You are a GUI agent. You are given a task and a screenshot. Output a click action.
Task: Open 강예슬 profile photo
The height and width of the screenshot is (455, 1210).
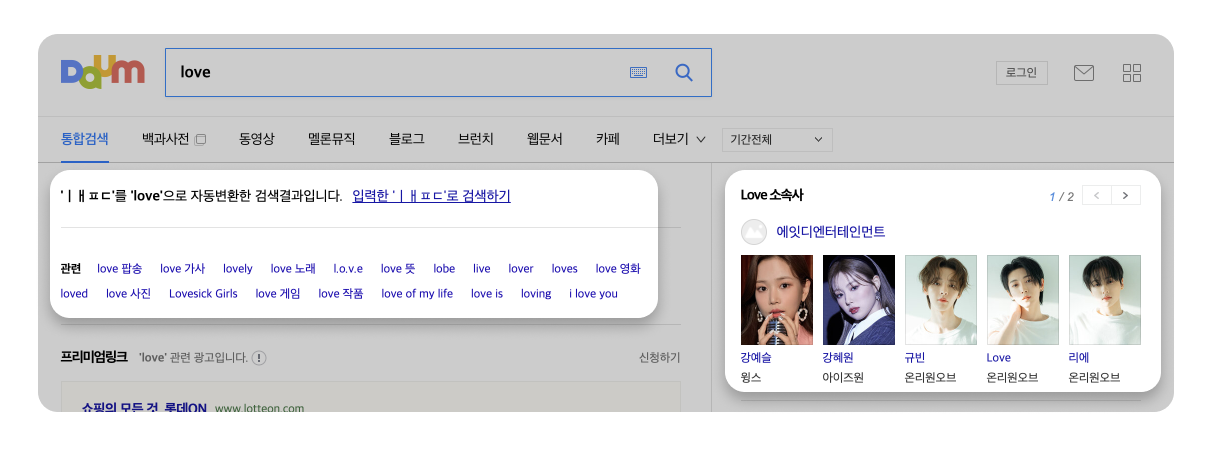(777, 300)
